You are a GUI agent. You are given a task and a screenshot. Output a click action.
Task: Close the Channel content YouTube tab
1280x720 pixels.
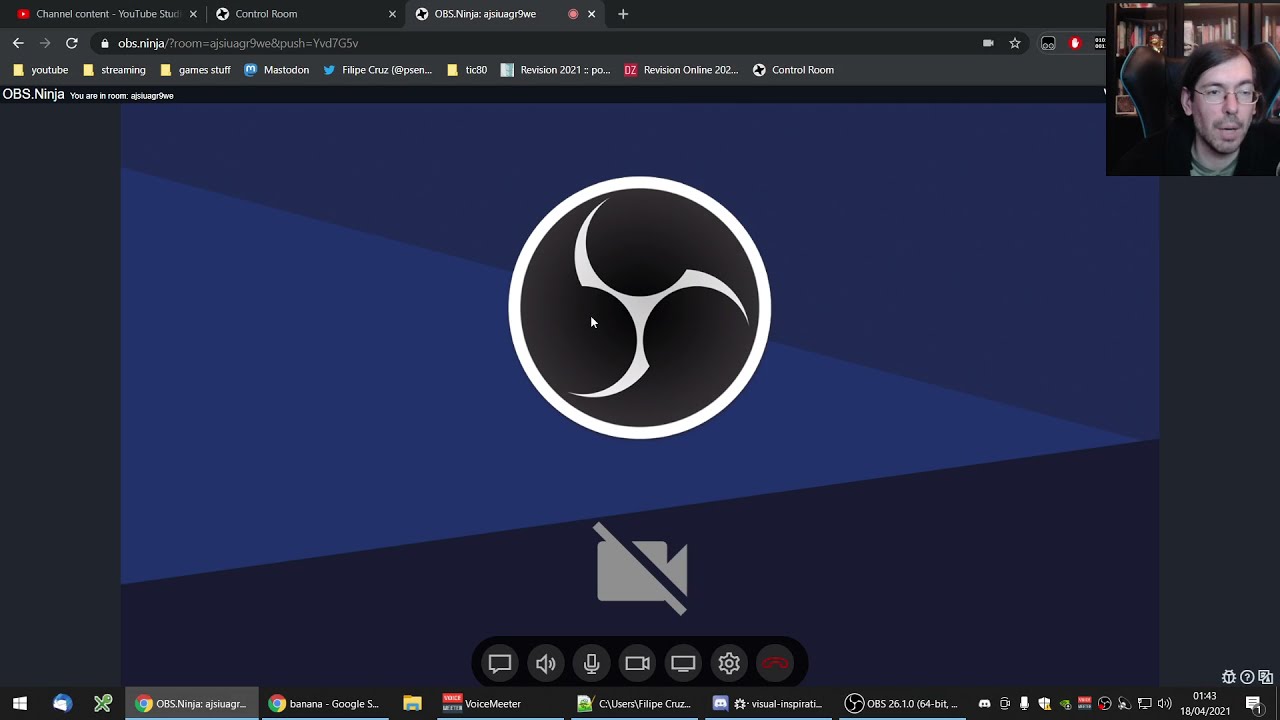pyautogui.click(x=193, y=14)
